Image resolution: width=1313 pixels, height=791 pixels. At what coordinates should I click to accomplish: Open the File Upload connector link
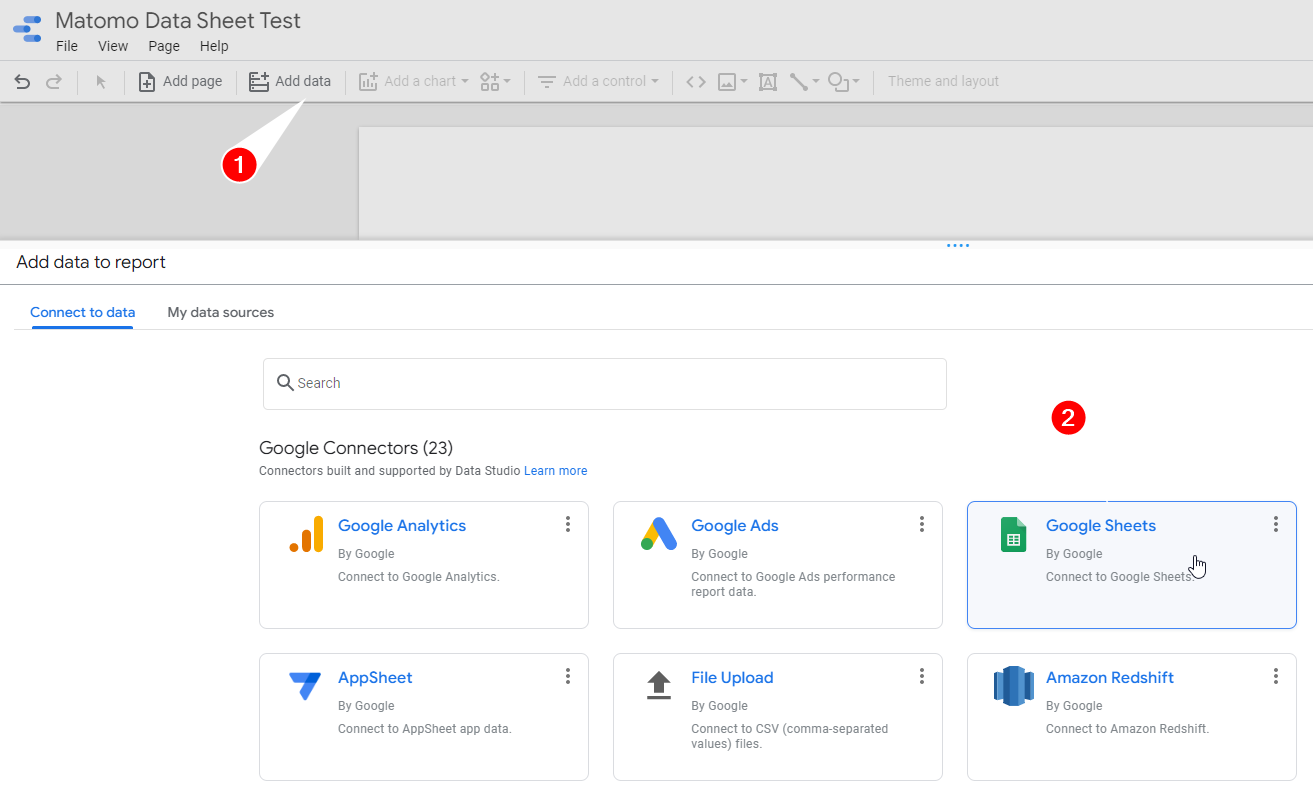732,678
